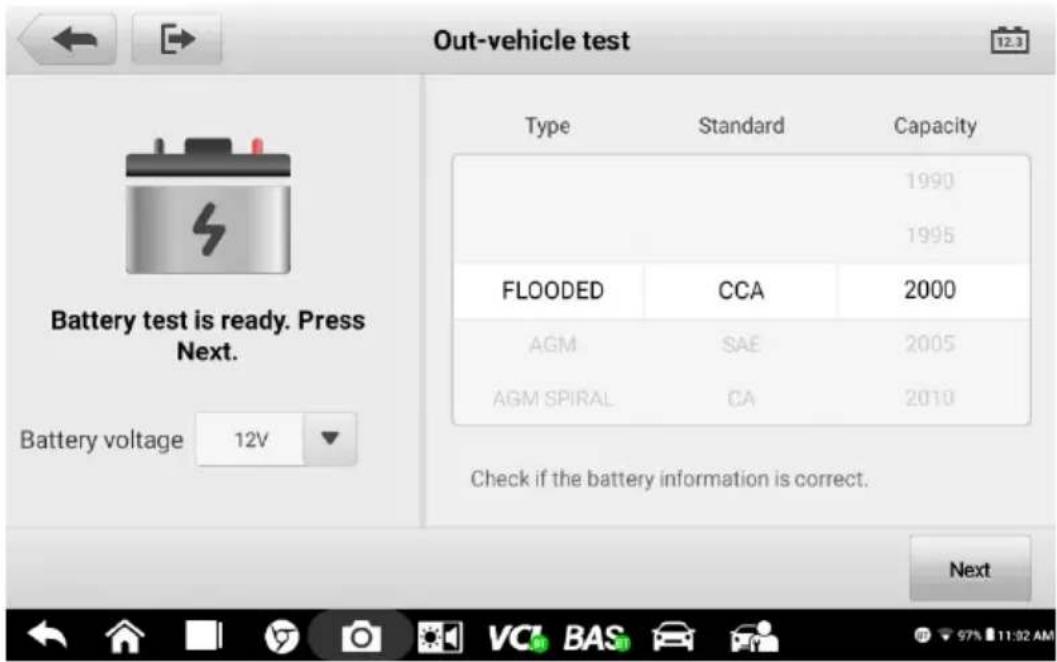Click the Next button

tap(970, 570)
